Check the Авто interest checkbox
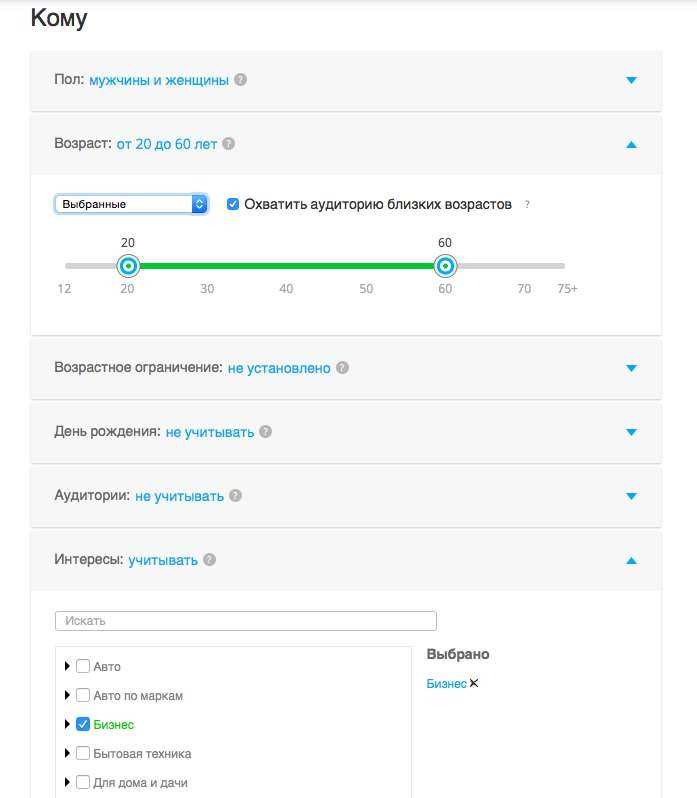 (x=83, y=666)
